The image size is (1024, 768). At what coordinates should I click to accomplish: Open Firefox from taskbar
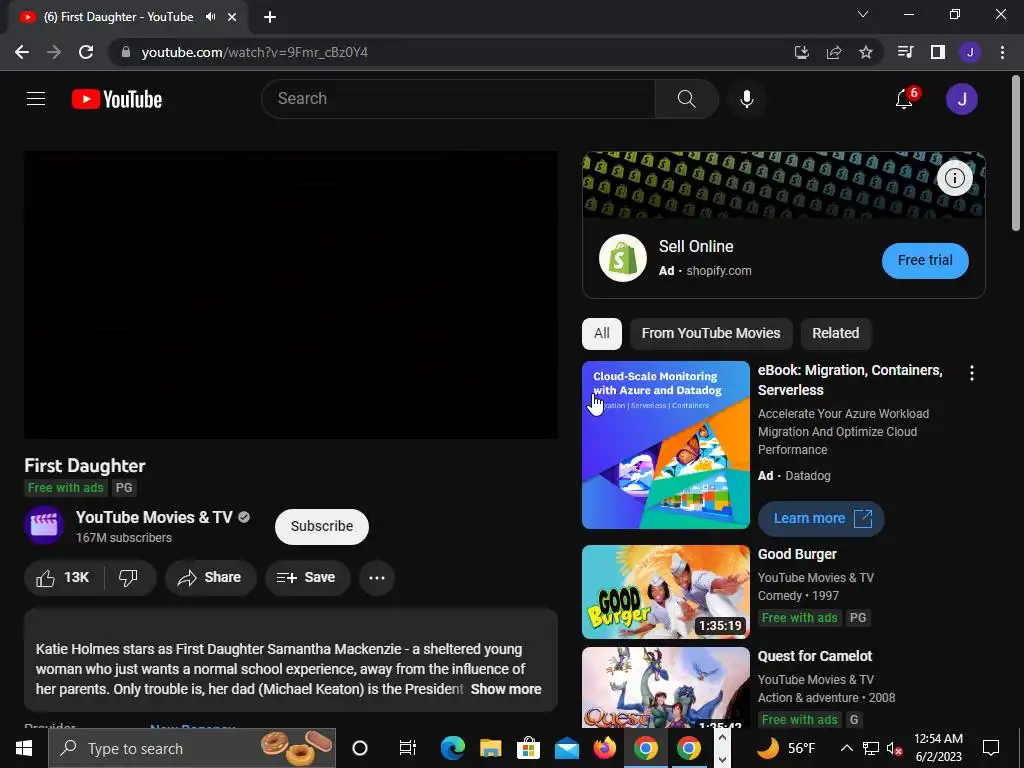(605, 748)
